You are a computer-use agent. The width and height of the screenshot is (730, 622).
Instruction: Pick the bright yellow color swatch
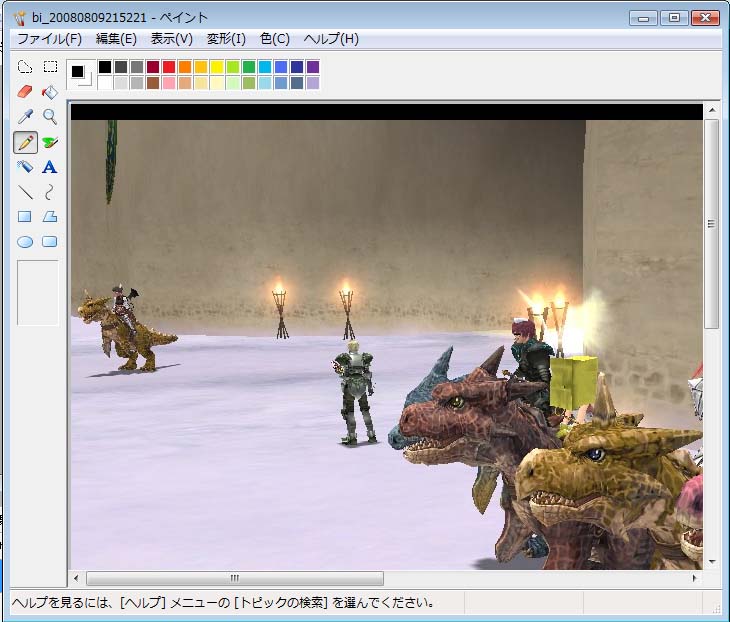(x=216, y=67)
